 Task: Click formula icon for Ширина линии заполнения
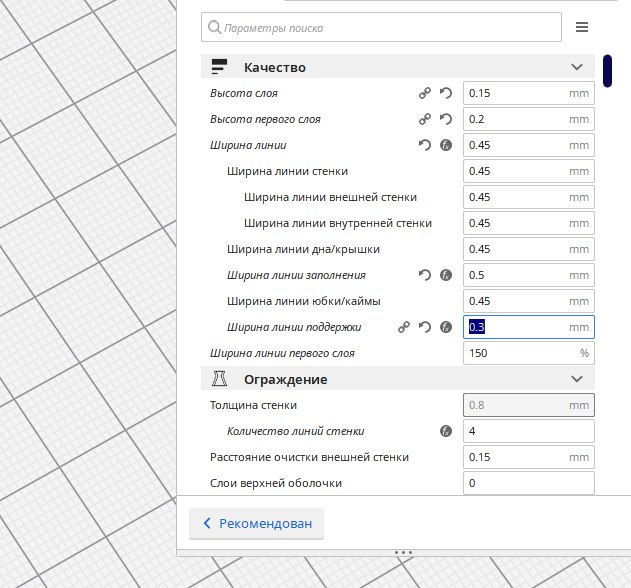click(446, 275)
